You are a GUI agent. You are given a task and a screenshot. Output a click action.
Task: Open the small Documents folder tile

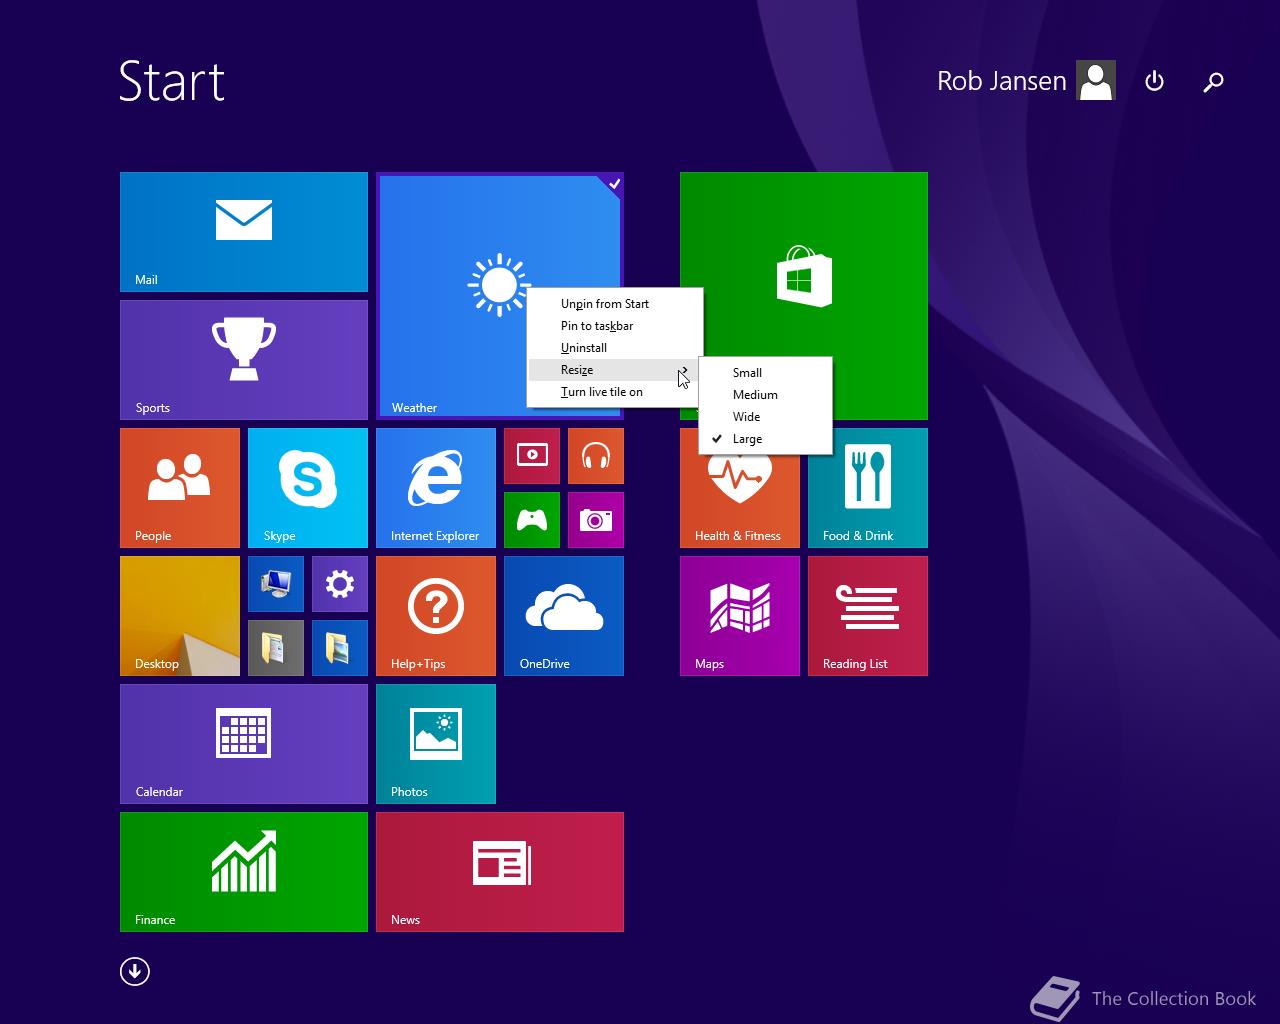(276, 648)
